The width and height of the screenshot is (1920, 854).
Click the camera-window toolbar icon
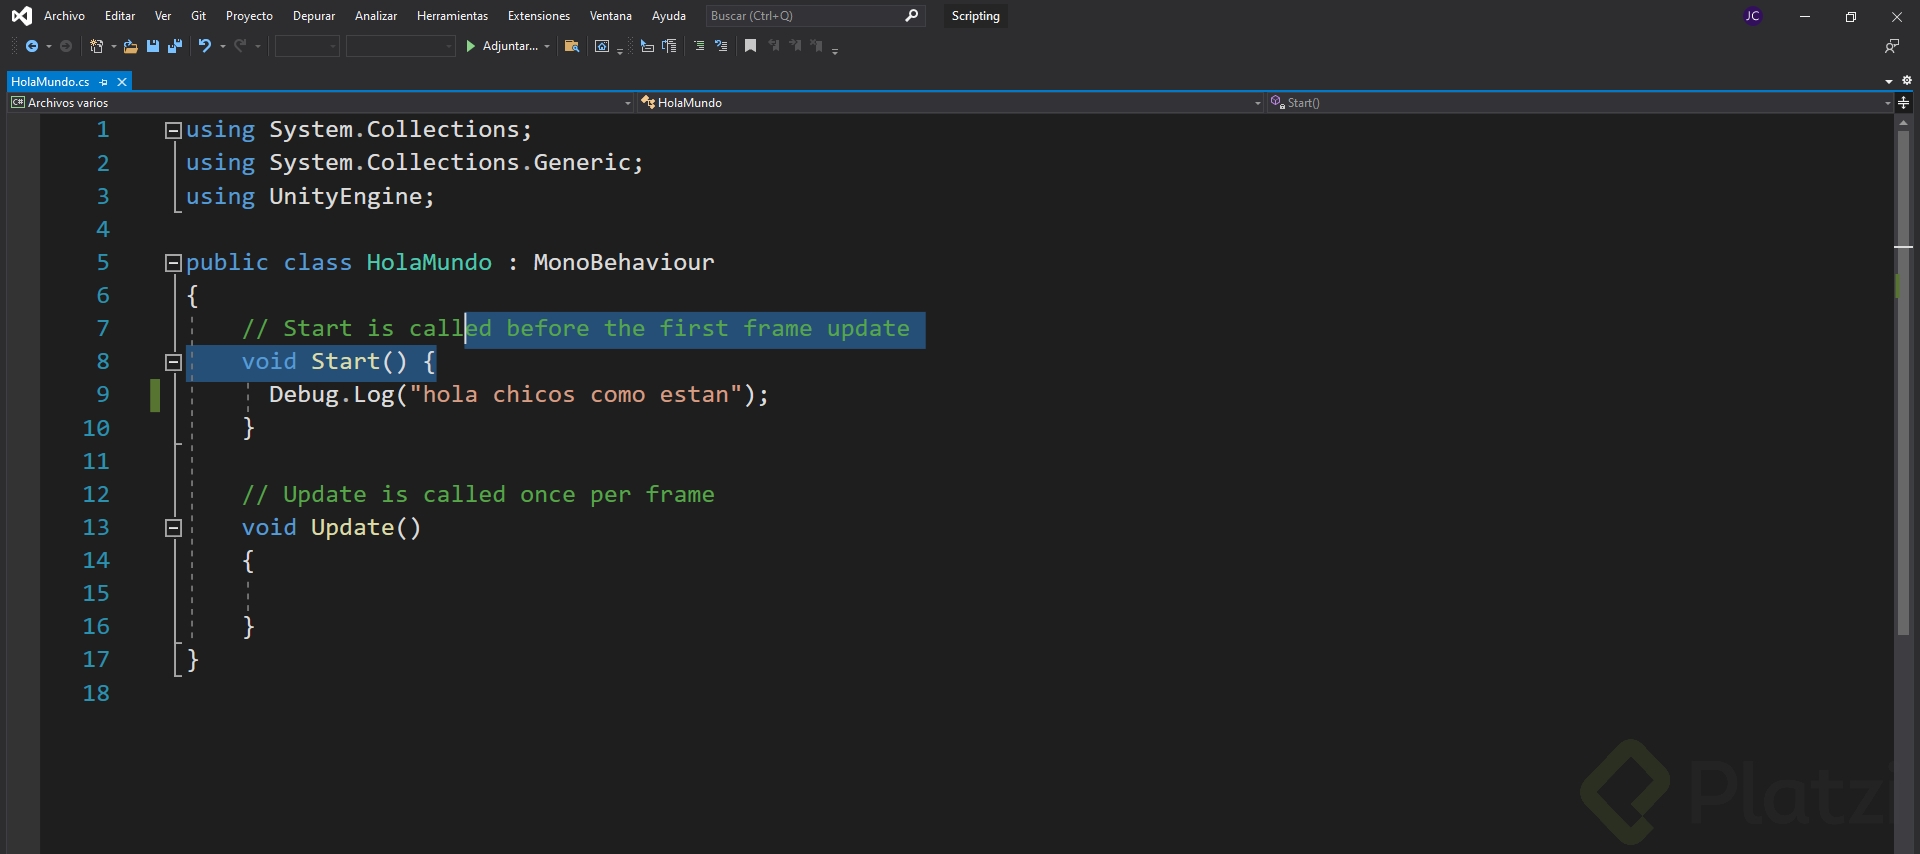602,46
